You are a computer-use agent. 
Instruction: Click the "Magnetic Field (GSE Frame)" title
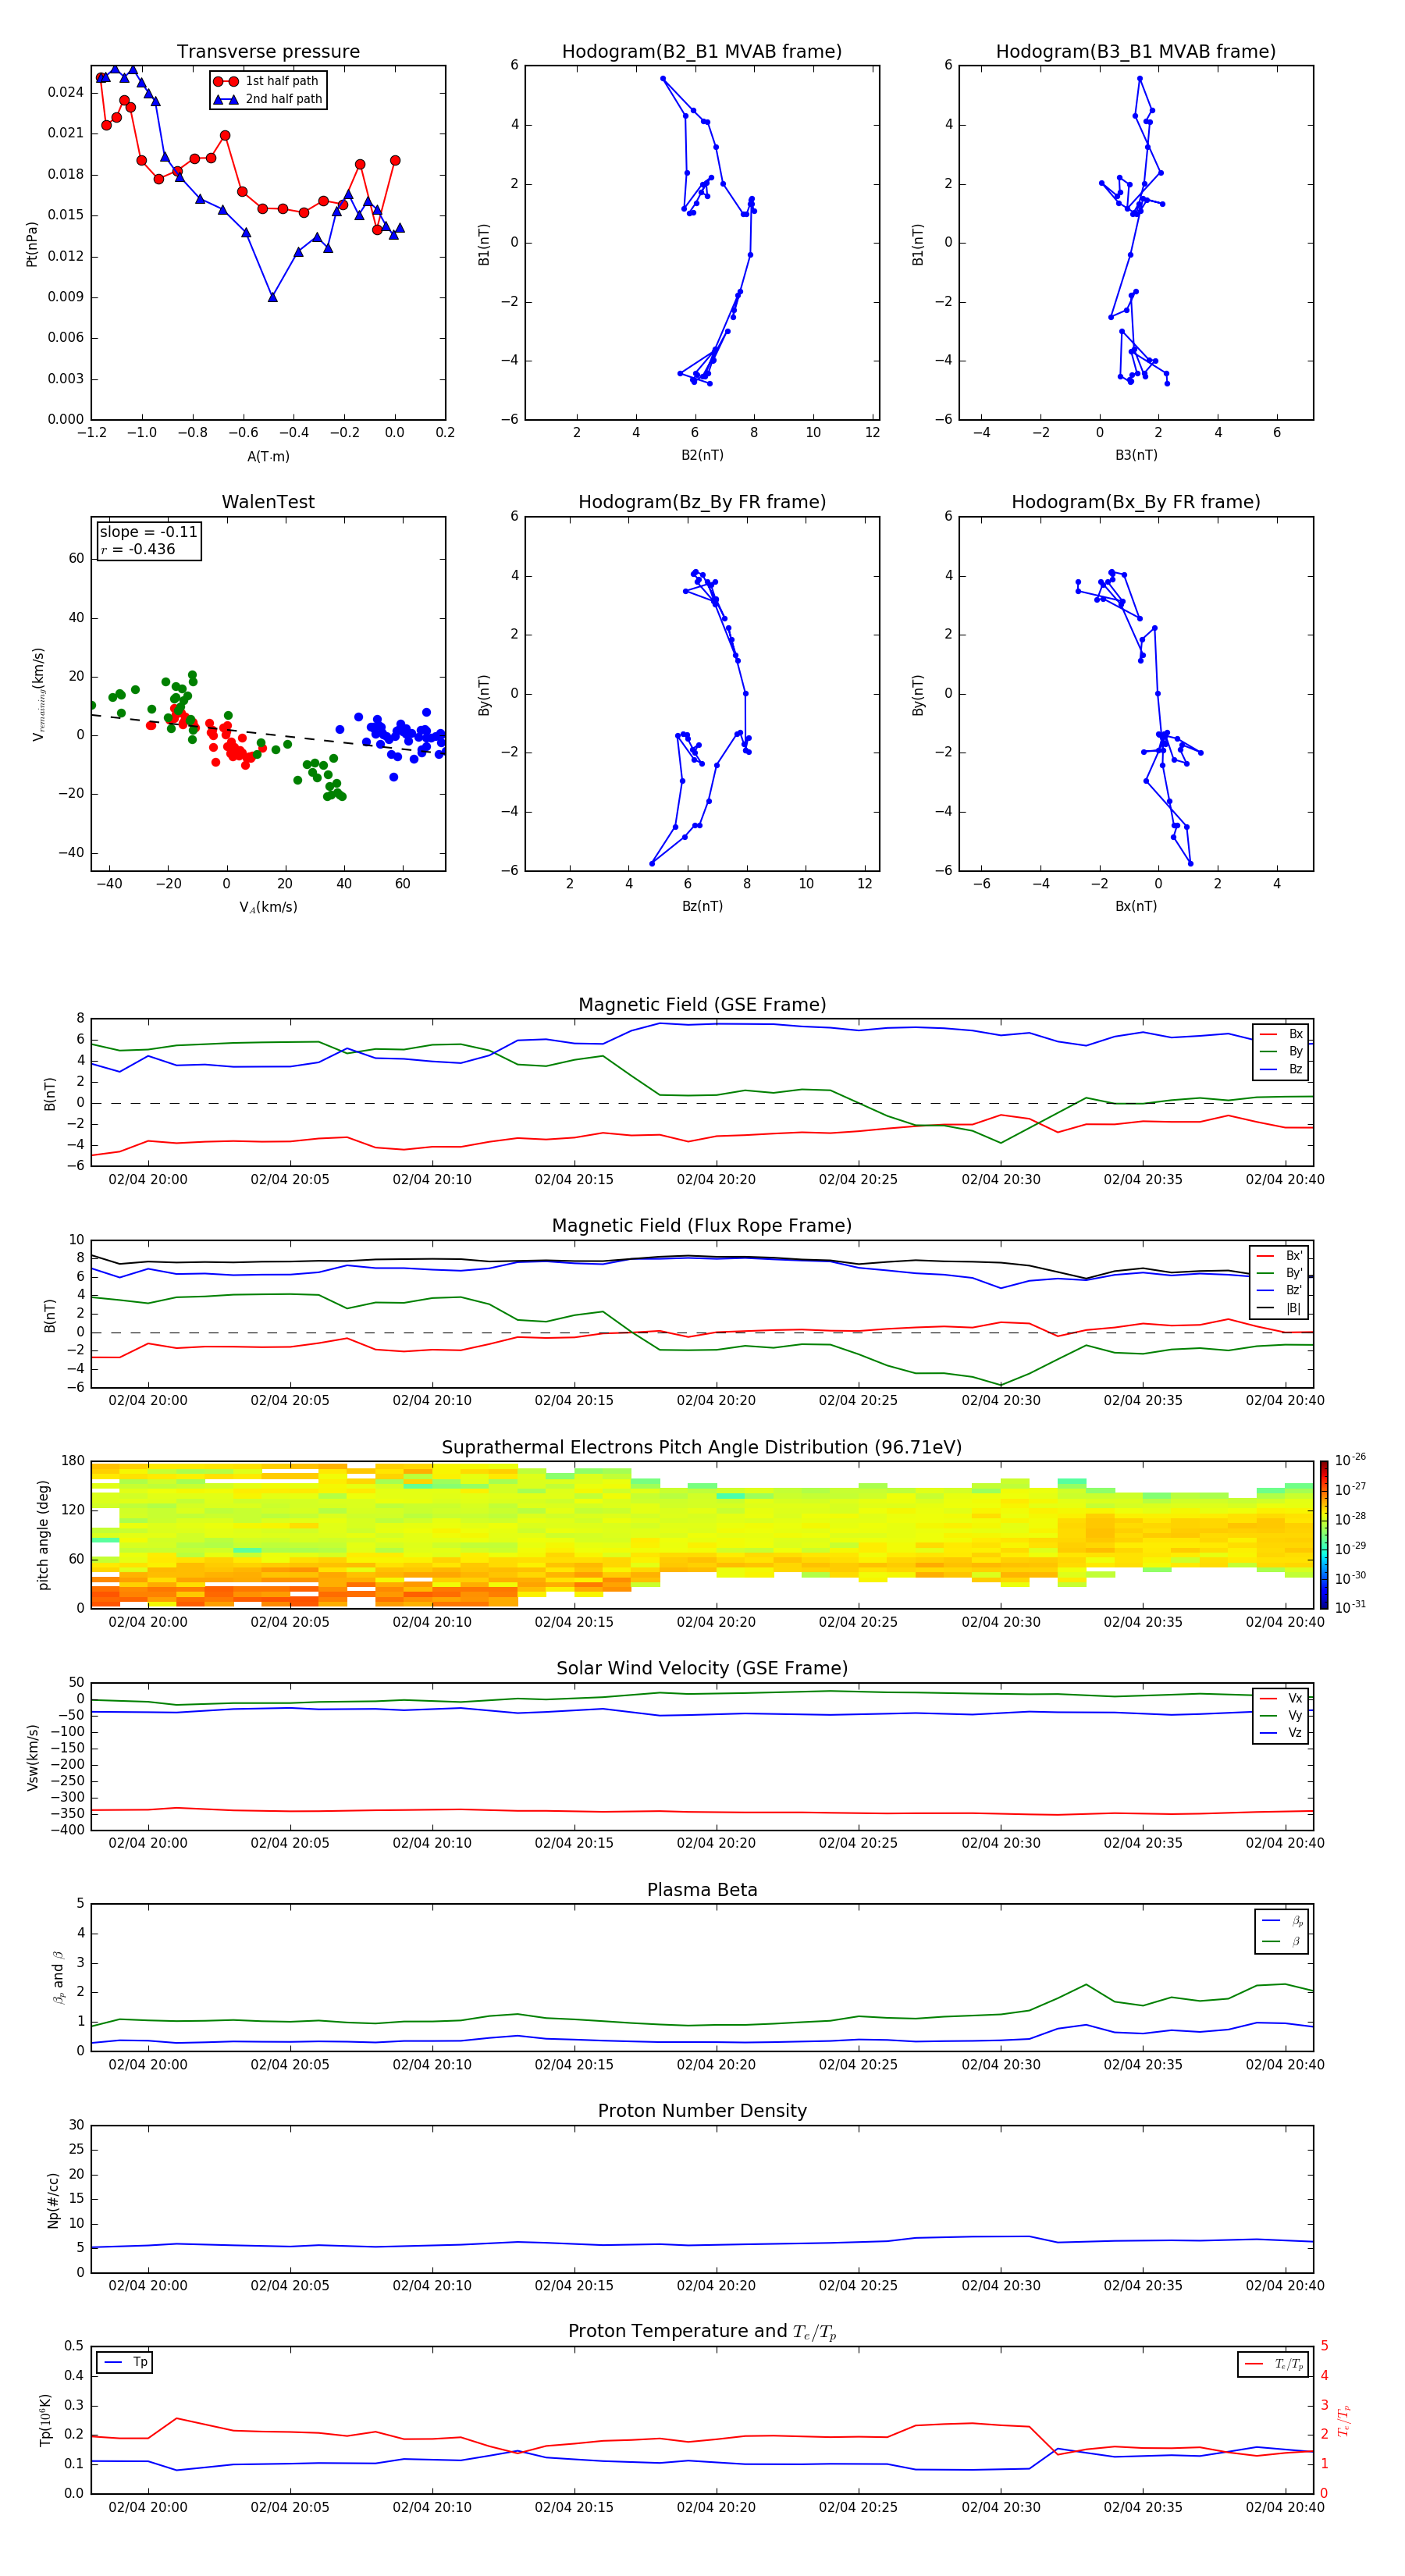[702, 1005]
